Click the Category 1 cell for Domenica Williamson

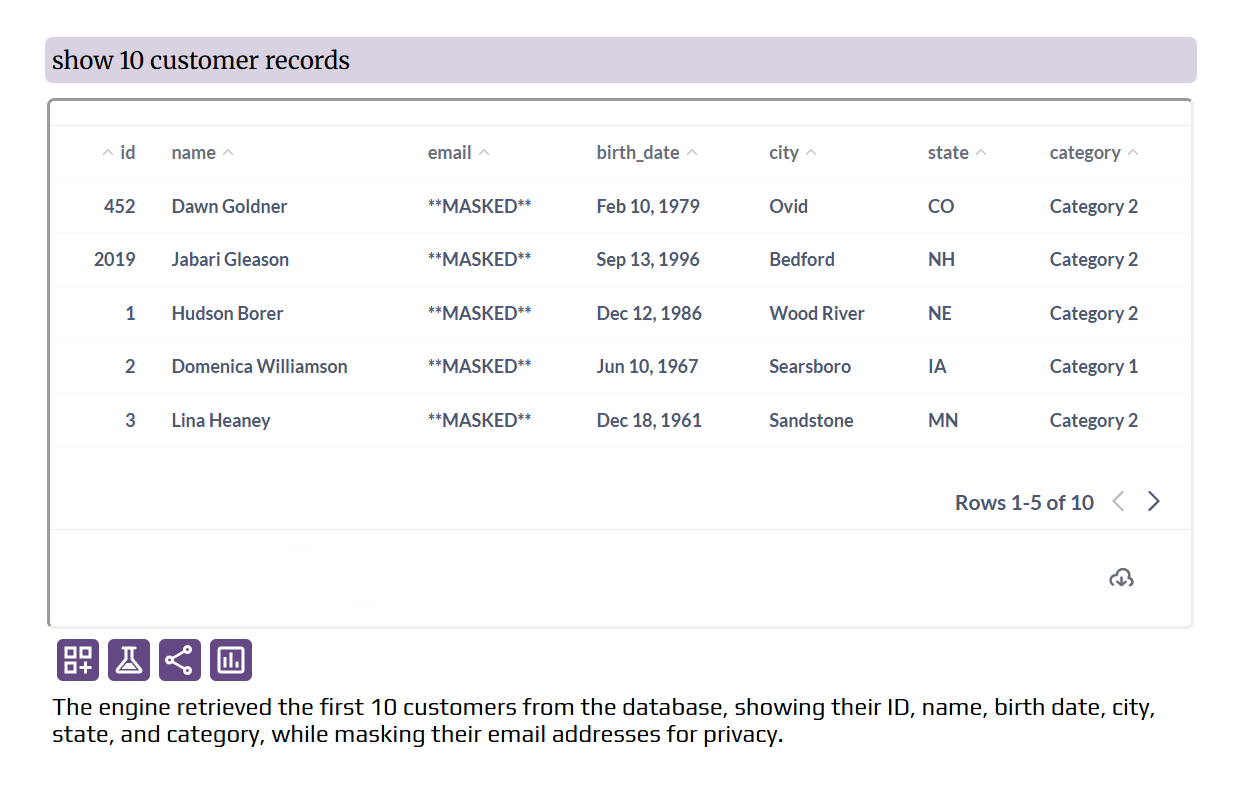click(x=1093, y=367)
